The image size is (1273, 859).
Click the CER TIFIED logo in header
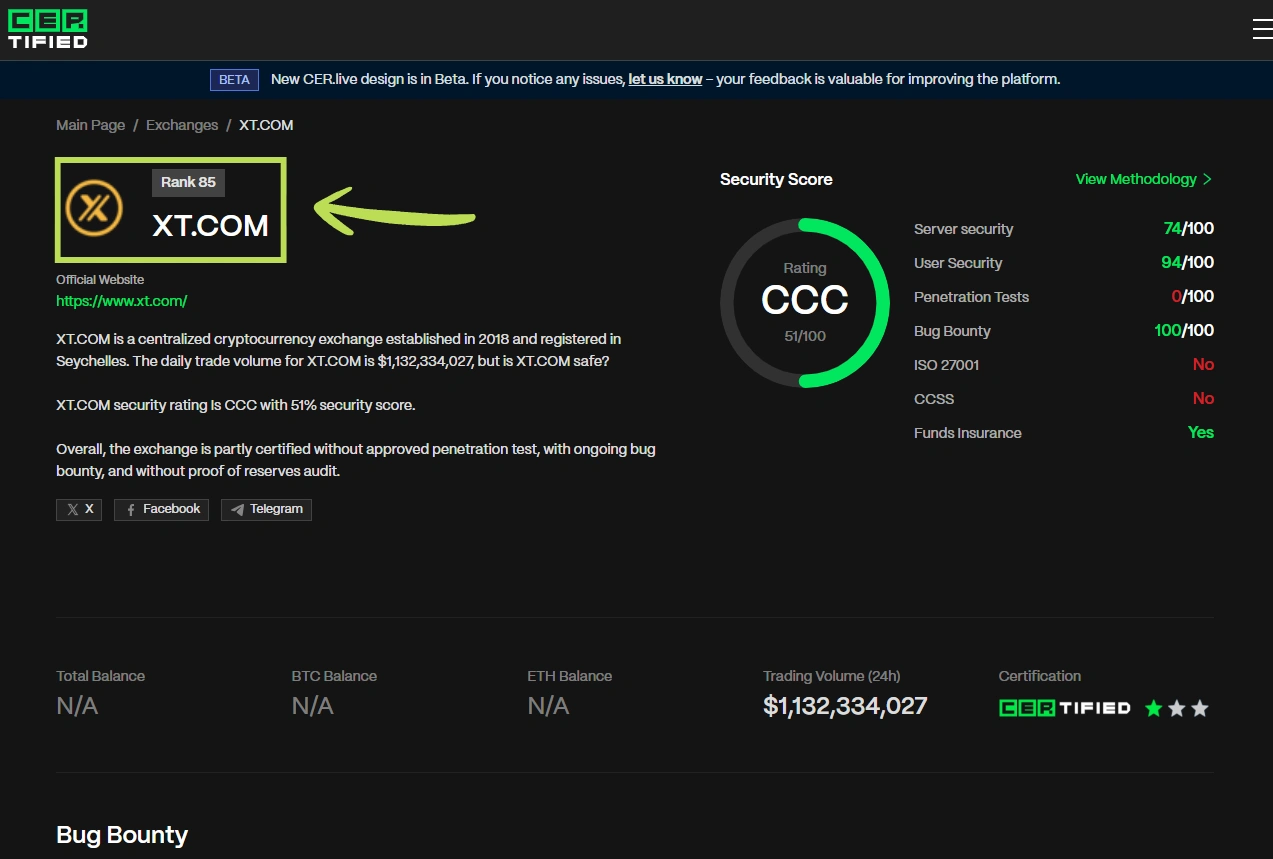pos(48,29)
